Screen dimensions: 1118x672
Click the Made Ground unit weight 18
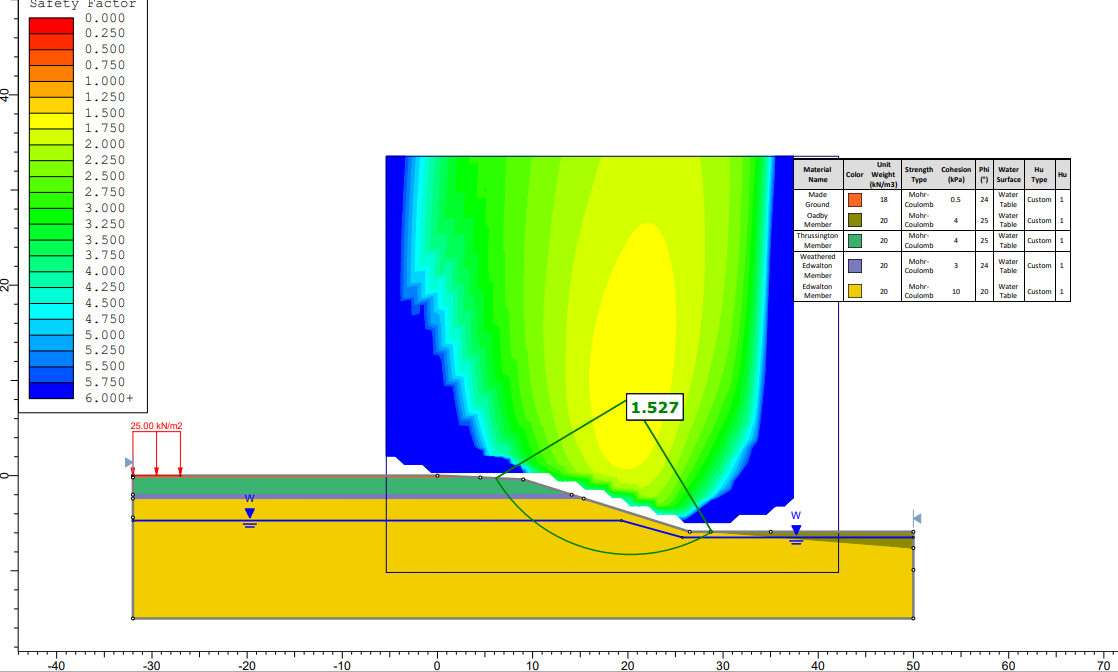point(883,200)
